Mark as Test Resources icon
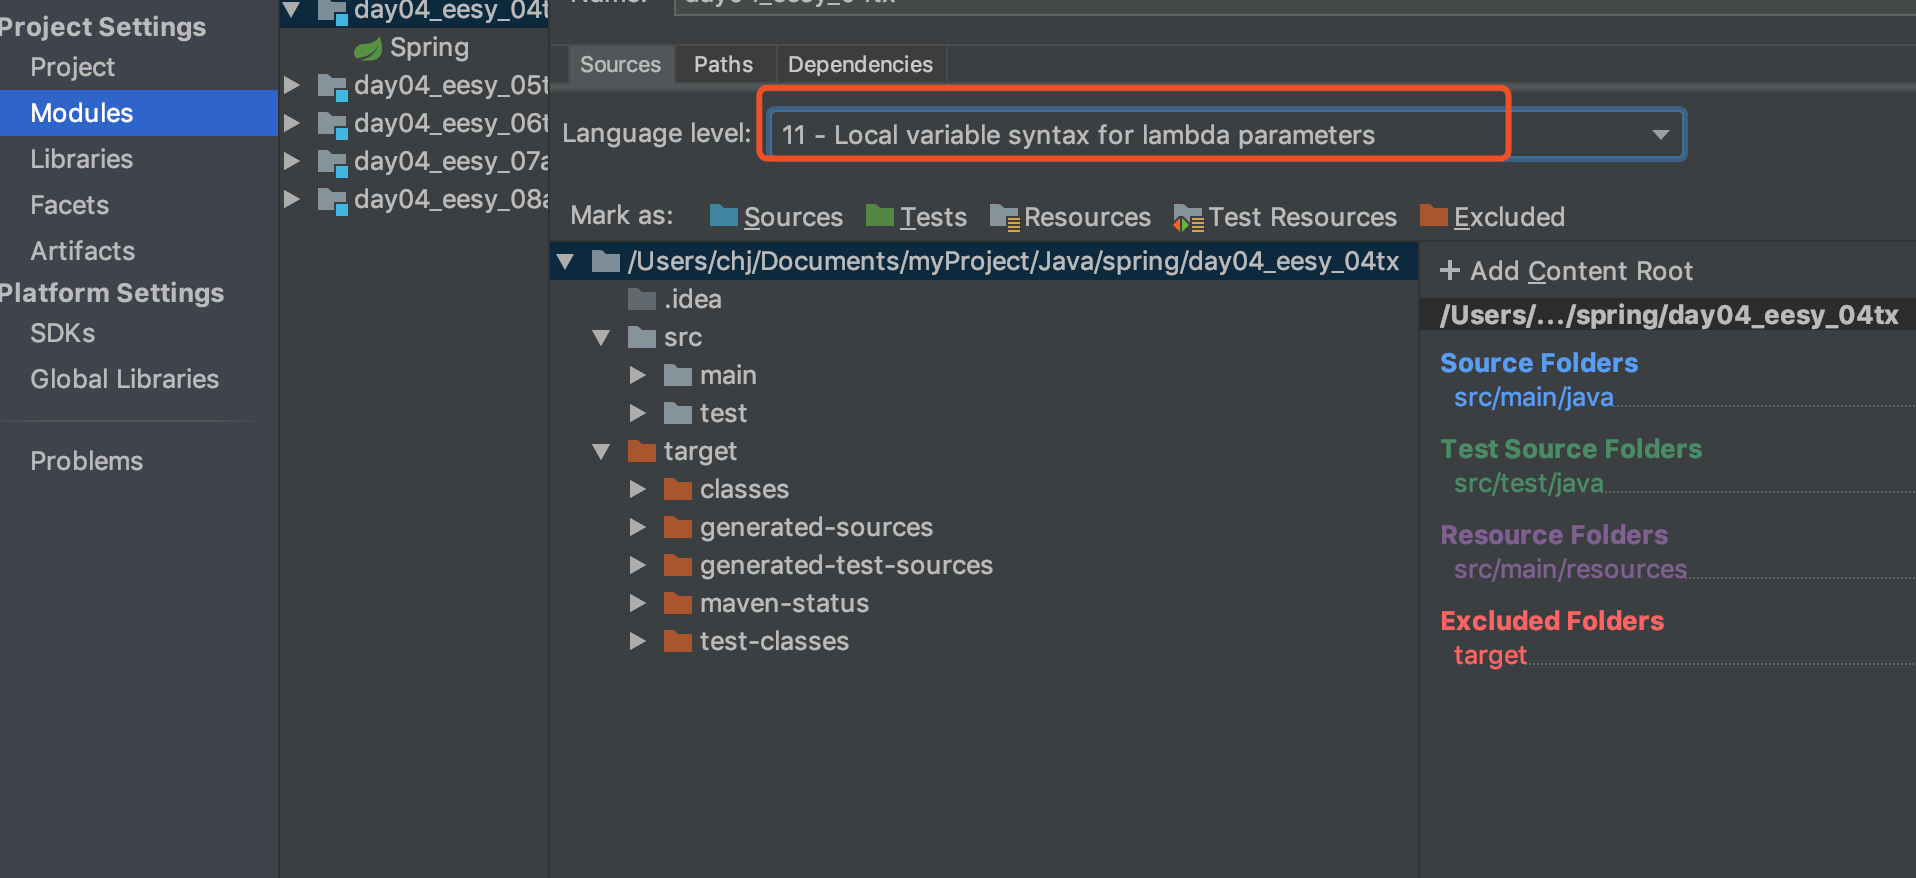Image resolution: width=1916 pixels, height=878 pixels. (1188, 217)
